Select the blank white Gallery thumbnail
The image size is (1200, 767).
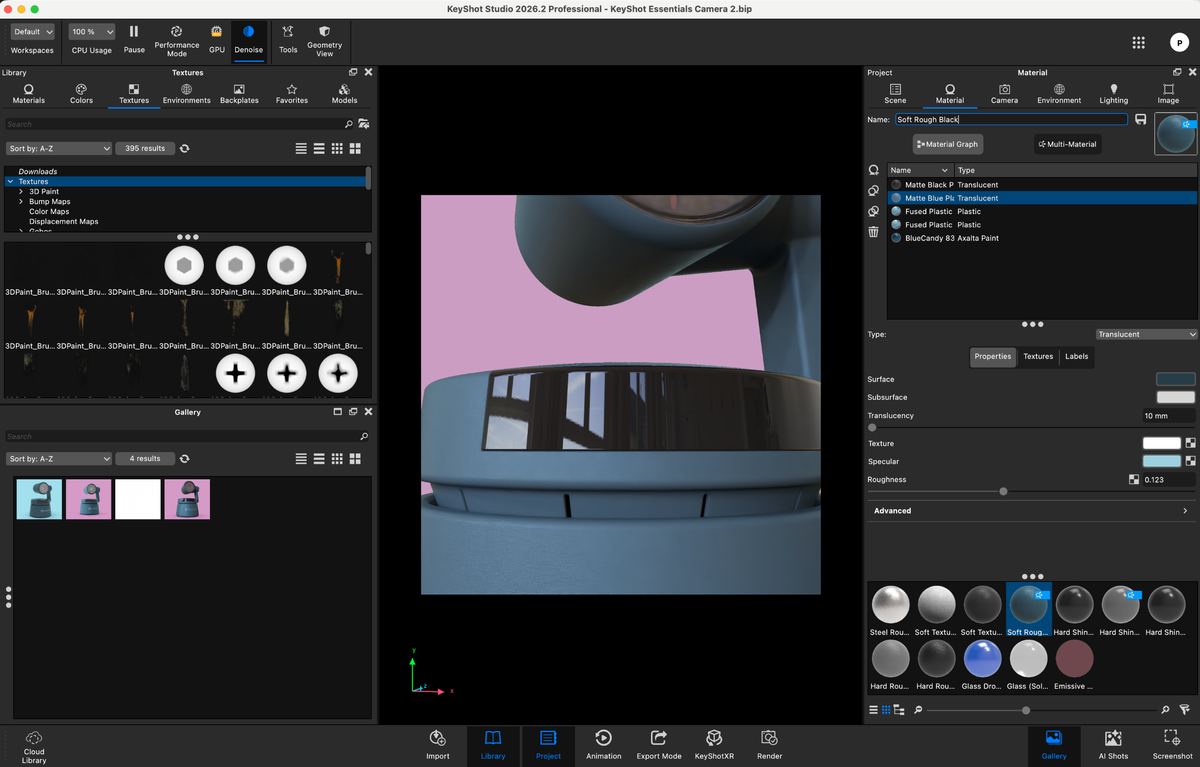click(138, 499)
